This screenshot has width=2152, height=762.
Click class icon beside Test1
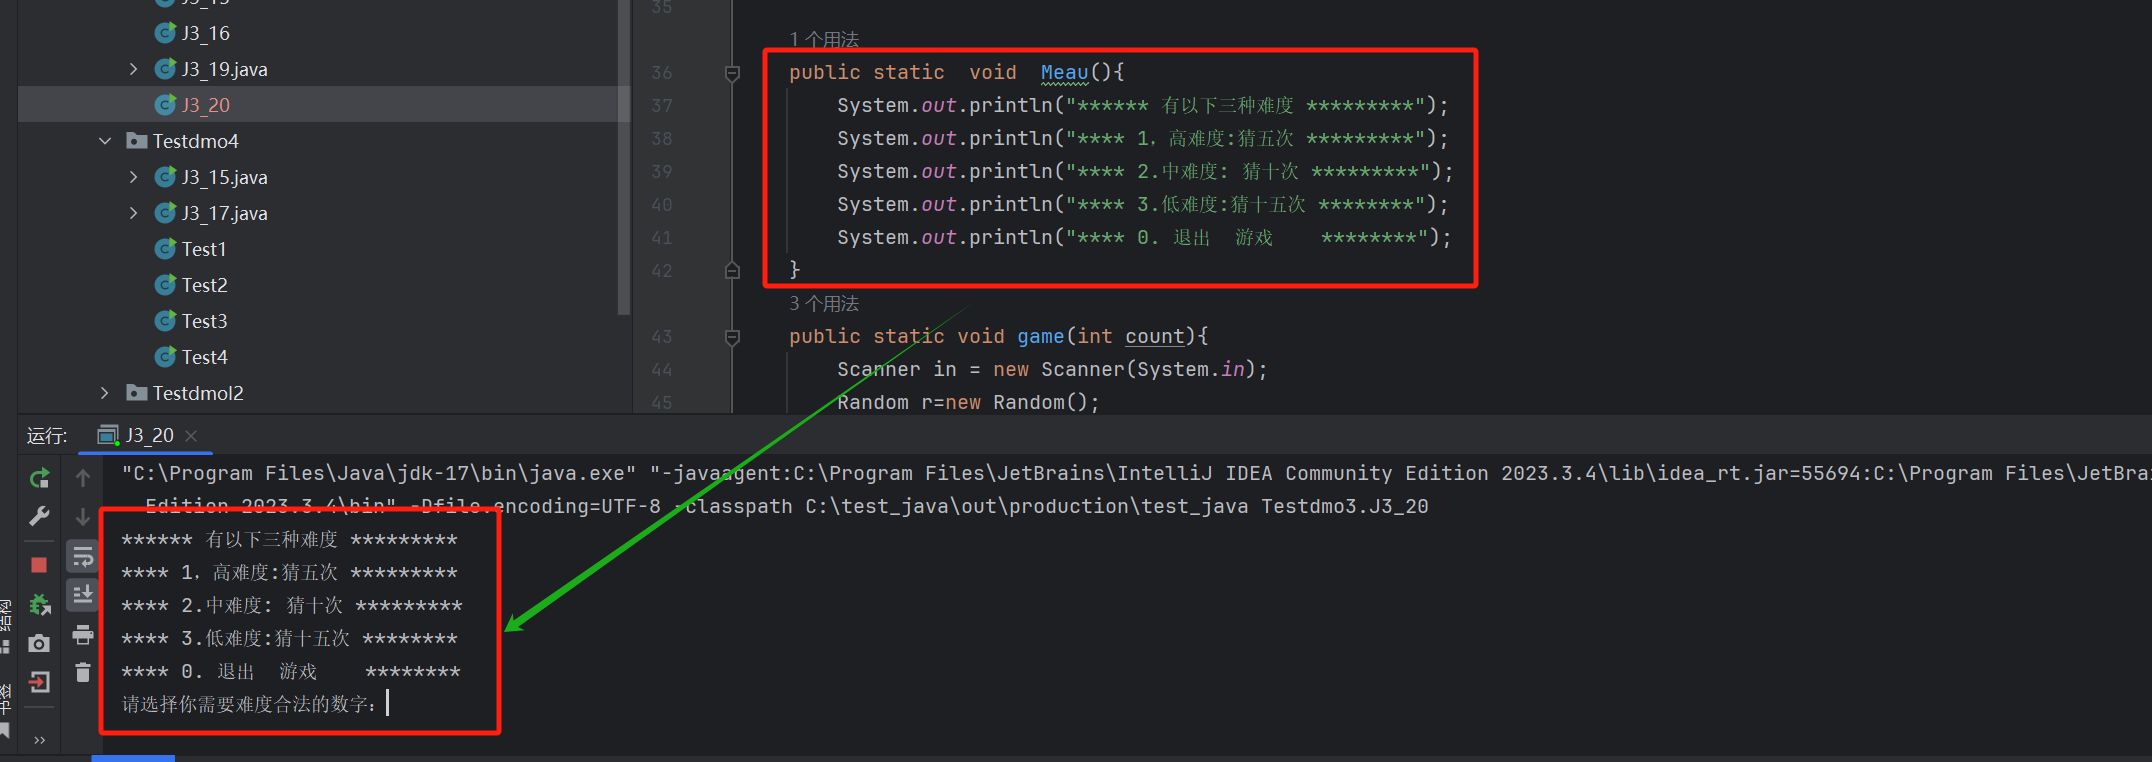(x=165, y=249)
